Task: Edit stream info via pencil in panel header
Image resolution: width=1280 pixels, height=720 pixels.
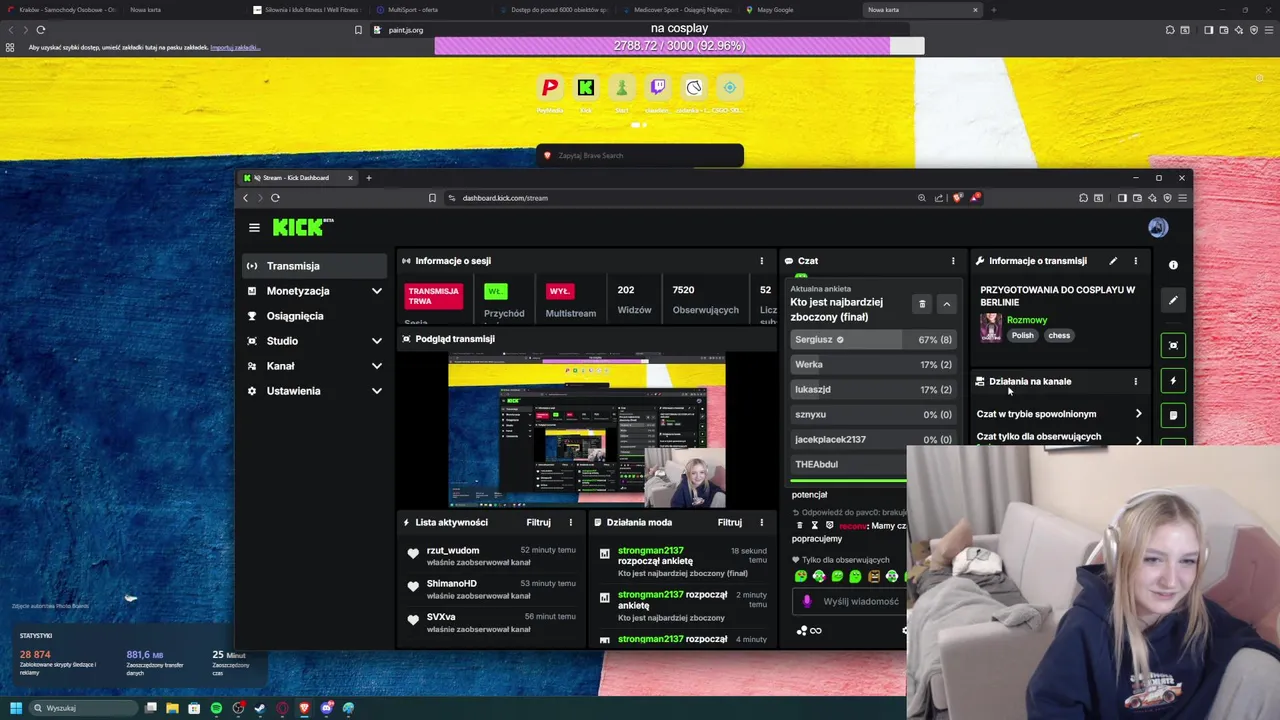Action: (x=1113, y=261)
